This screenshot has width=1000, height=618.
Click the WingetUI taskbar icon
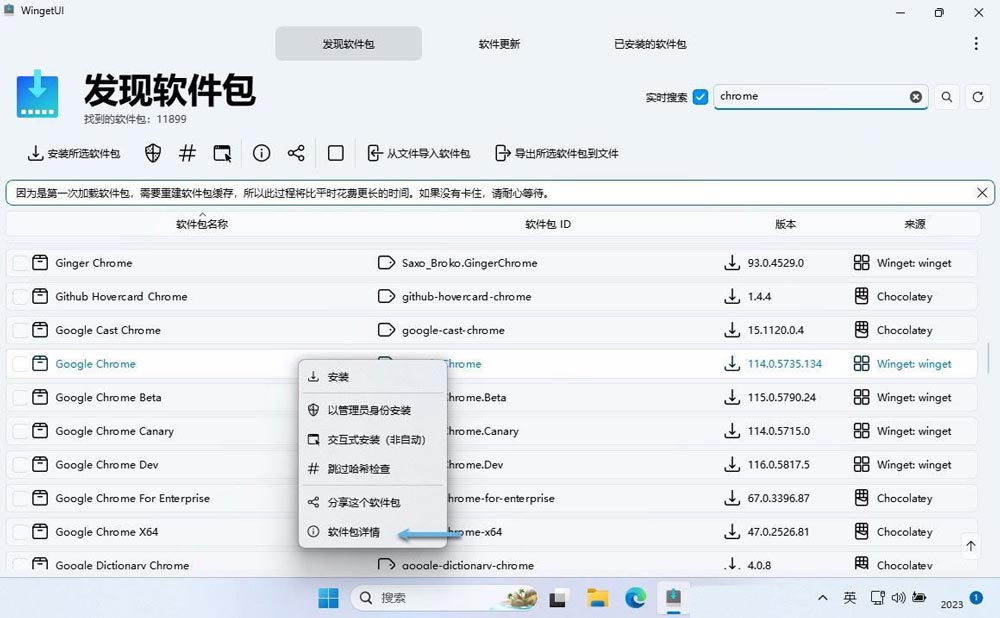tap(673, 598)
